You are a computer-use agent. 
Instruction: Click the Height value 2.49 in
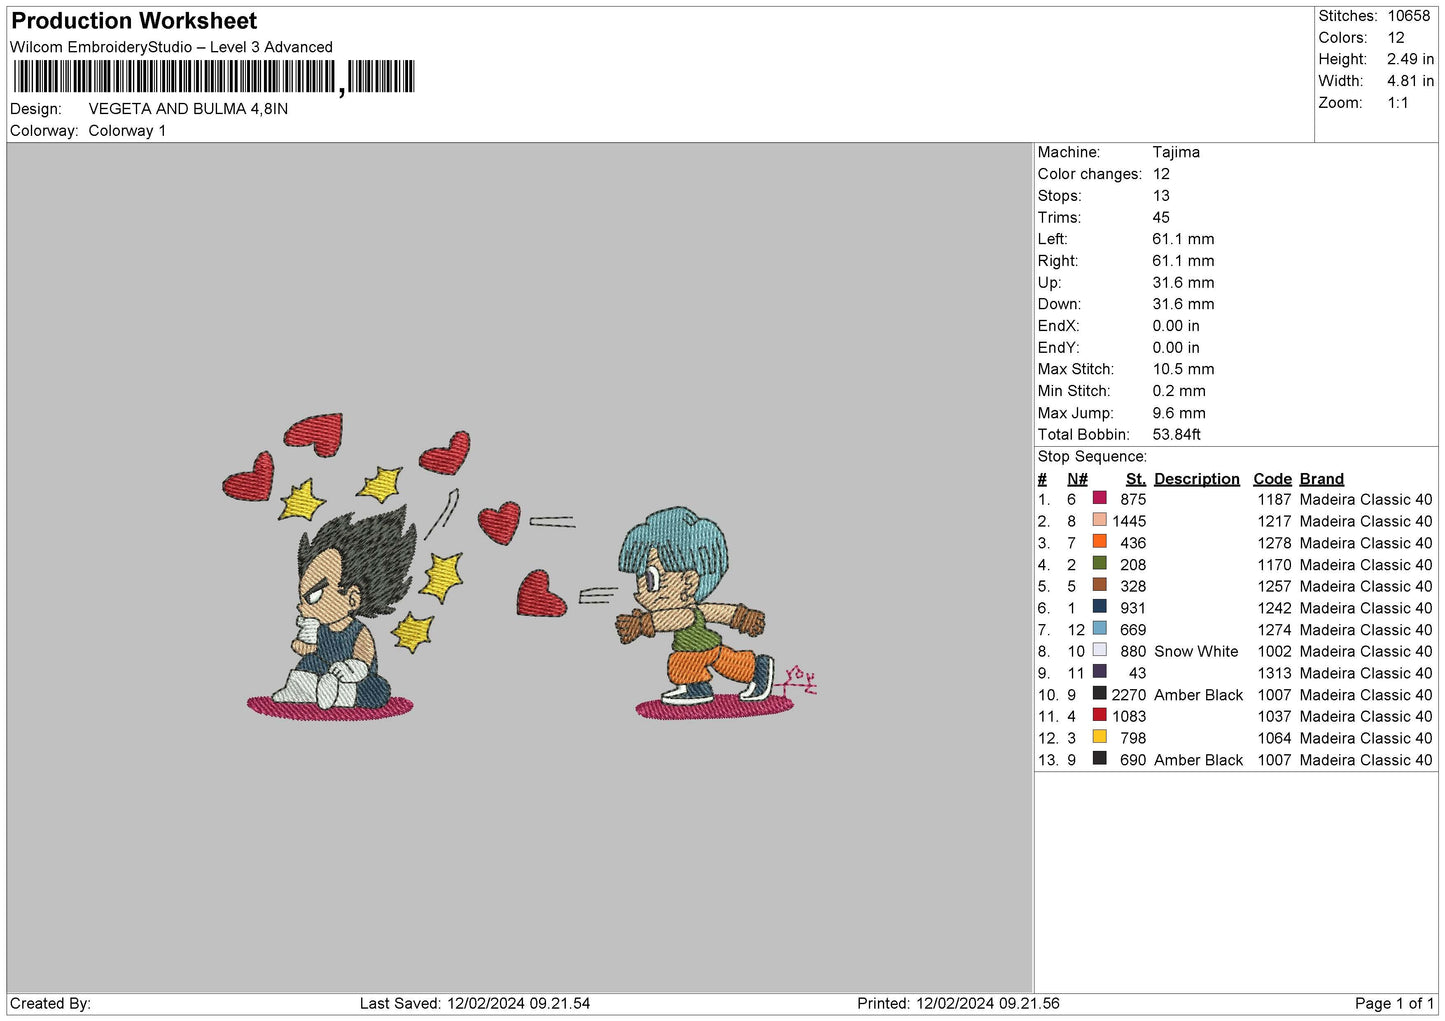tap(1410, 59)
